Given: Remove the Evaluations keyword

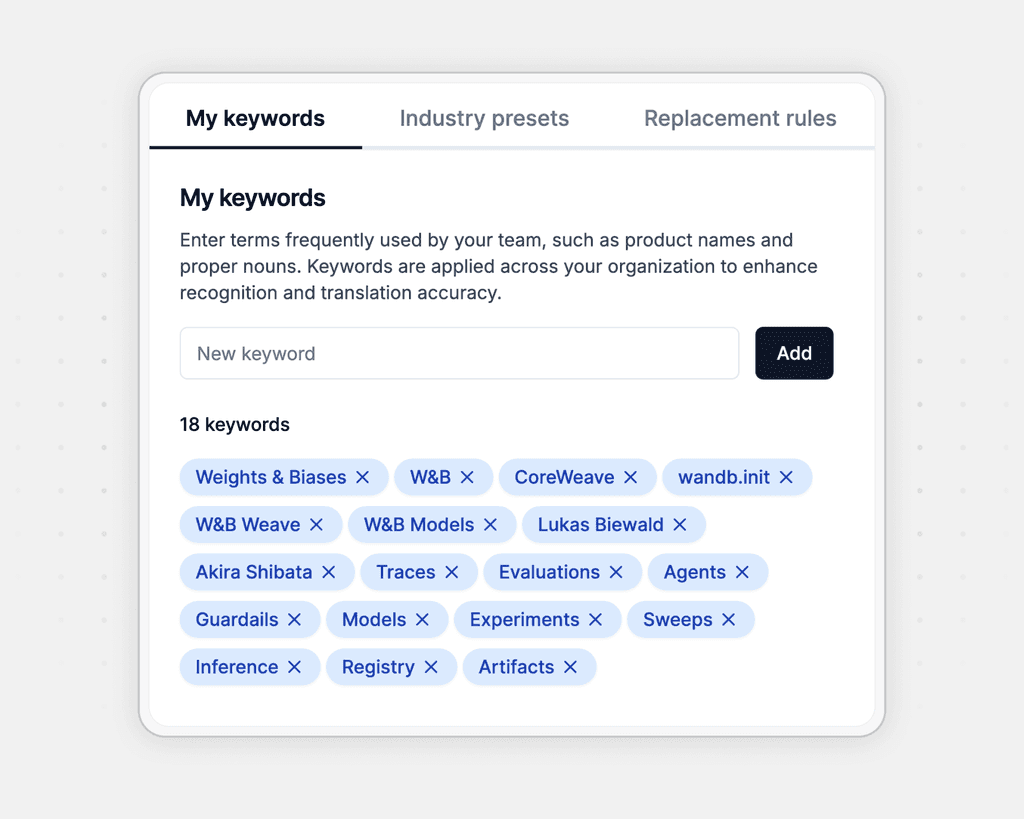Looking at the screenshot, I should coord(616,573).
